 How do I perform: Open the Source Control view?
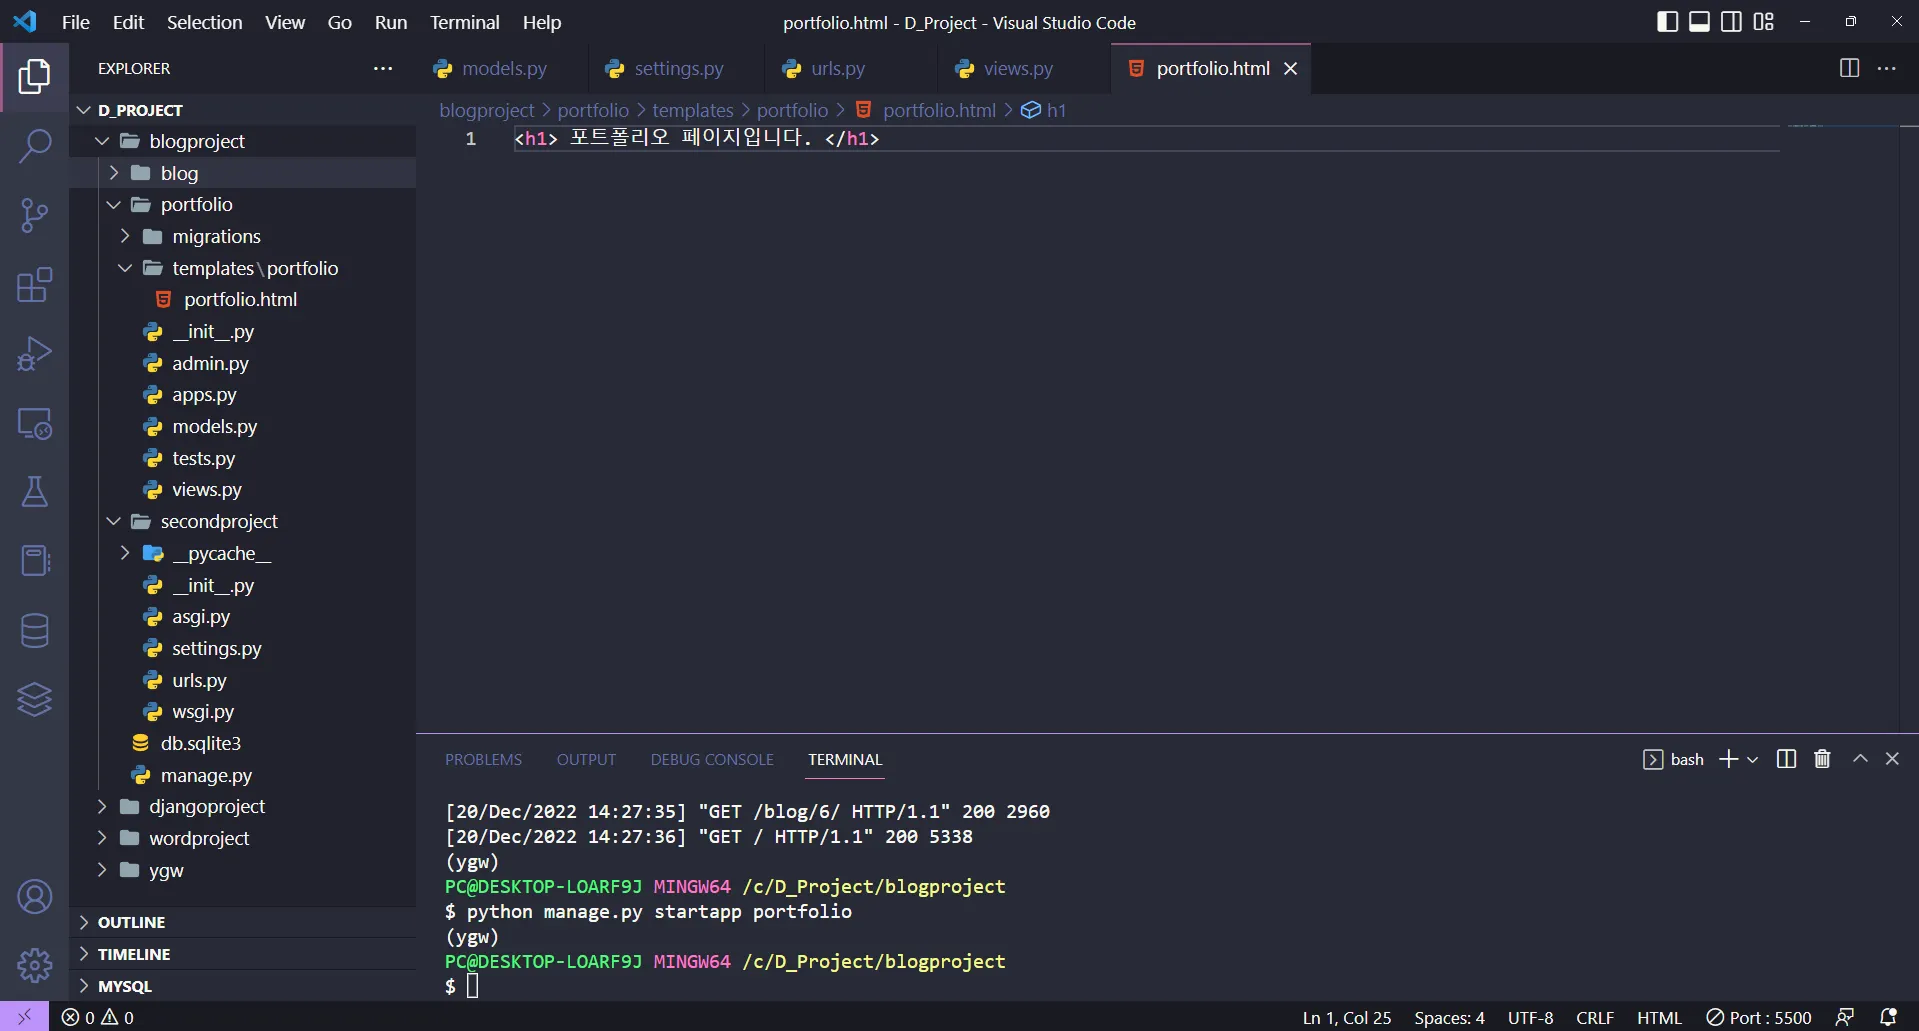coord(34,215)
